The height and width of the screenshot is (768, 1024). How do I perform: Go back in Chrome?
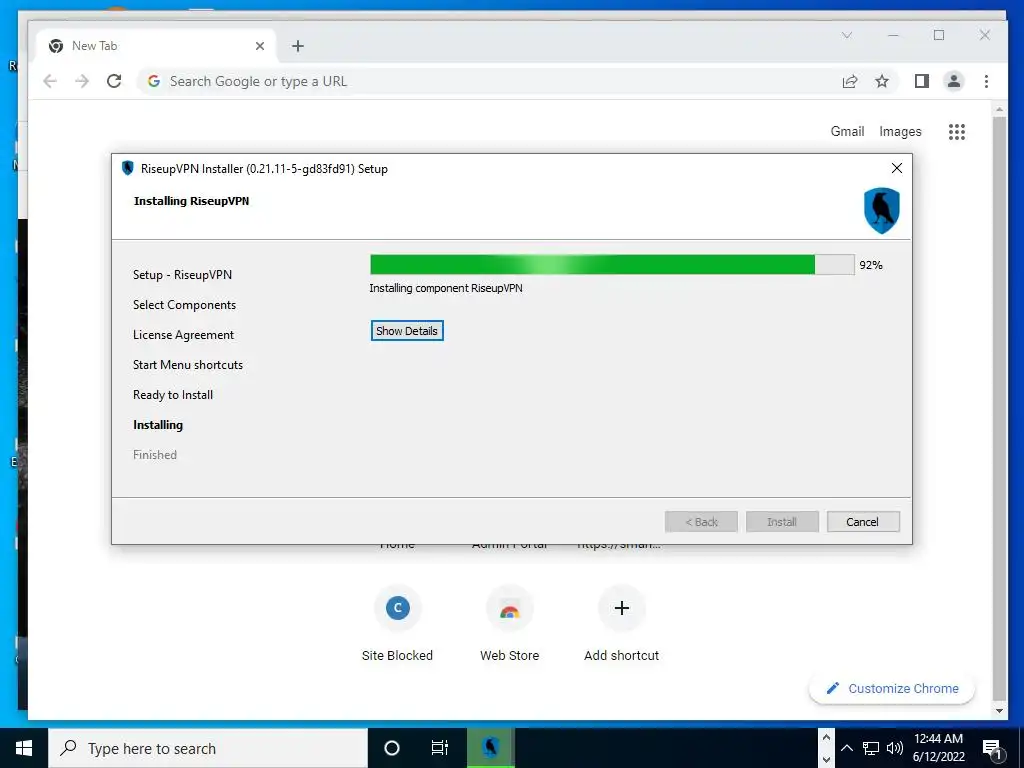click(x=50, y=81)
